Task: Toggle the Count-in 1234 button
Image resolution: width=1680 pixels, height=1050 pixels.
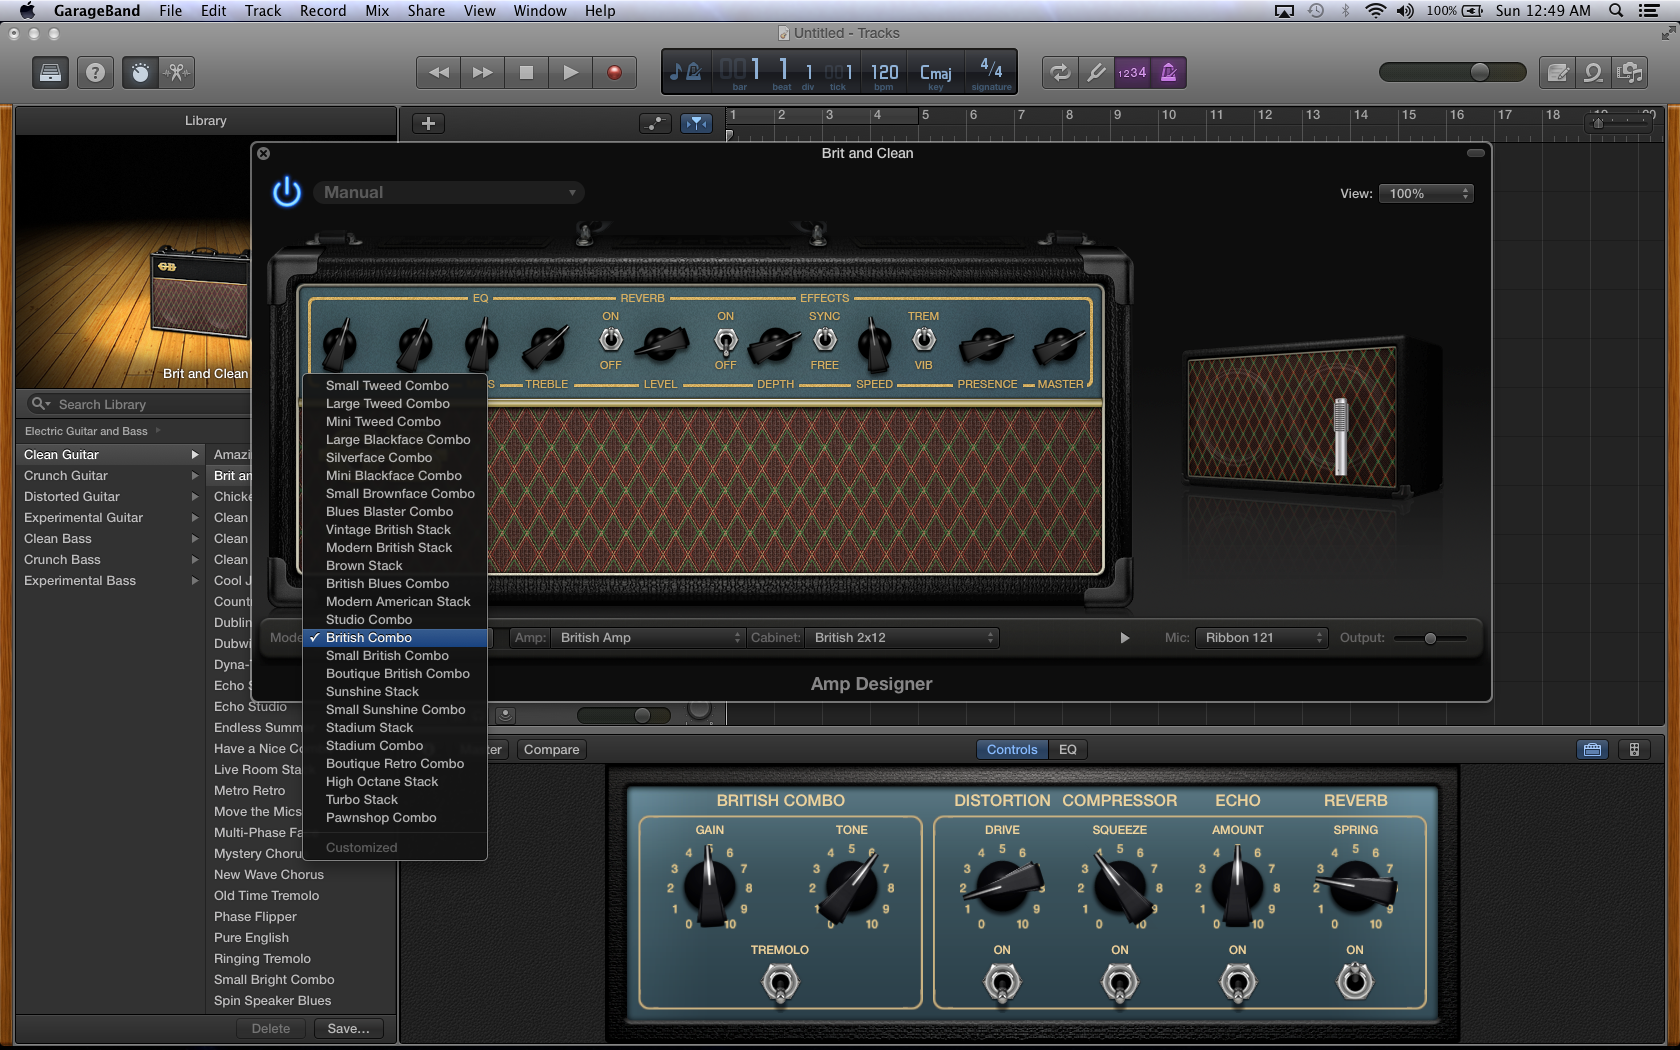Action: 1132,72
